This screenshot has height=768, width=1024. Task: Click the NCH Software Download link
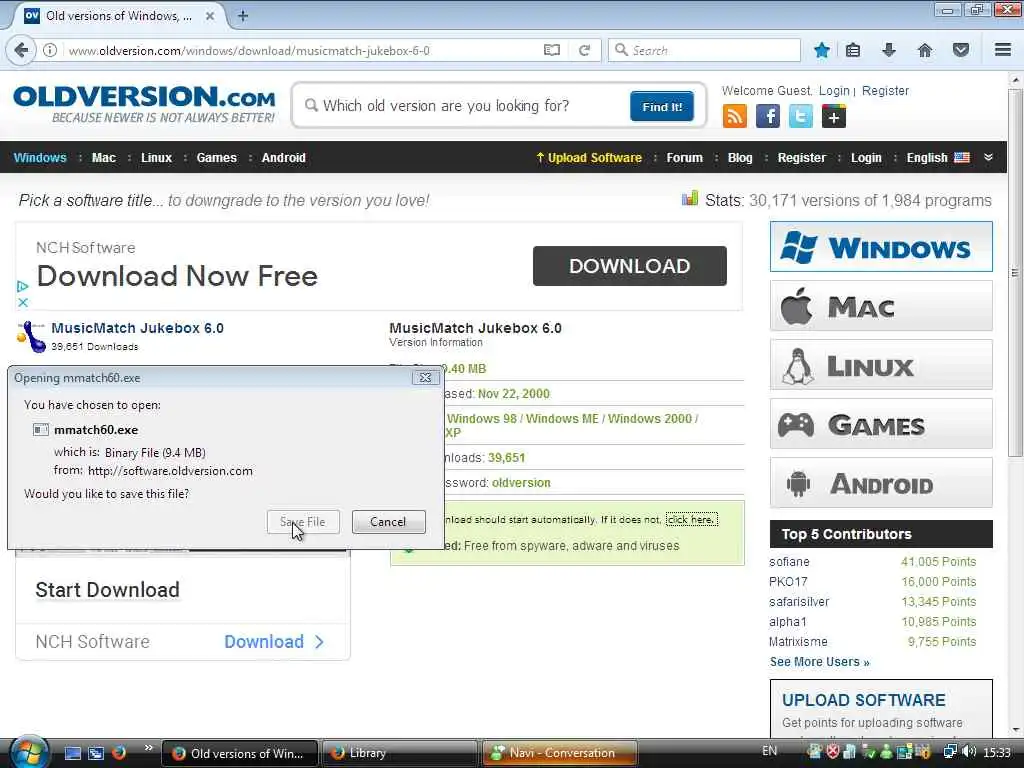274,641
